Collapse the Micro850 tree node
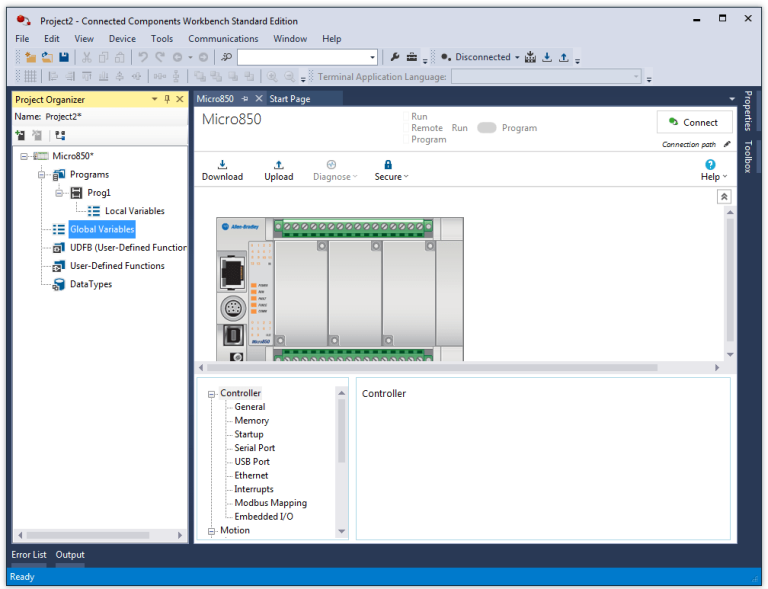Screen dimensions: 768x589 (24, 156)
